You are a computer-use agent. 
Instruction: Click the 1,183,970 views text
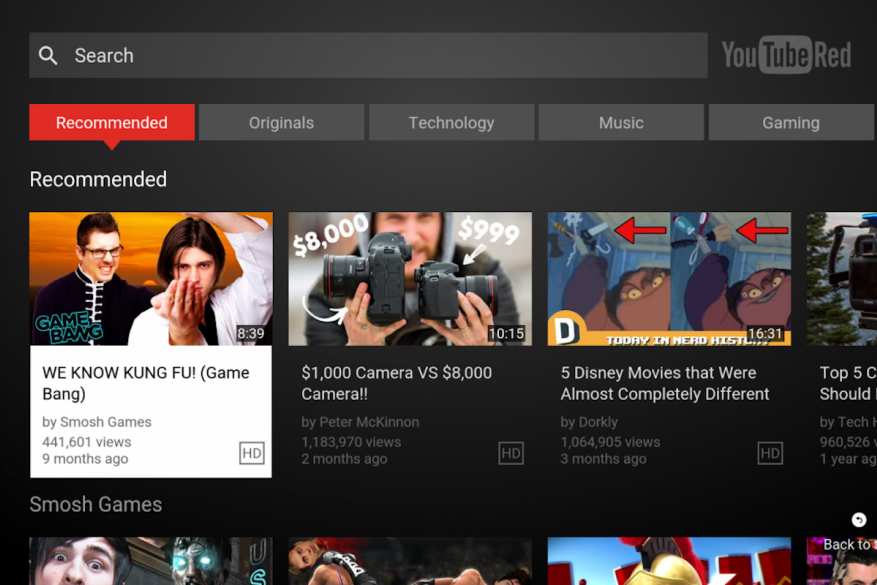[x=351, y=442]
